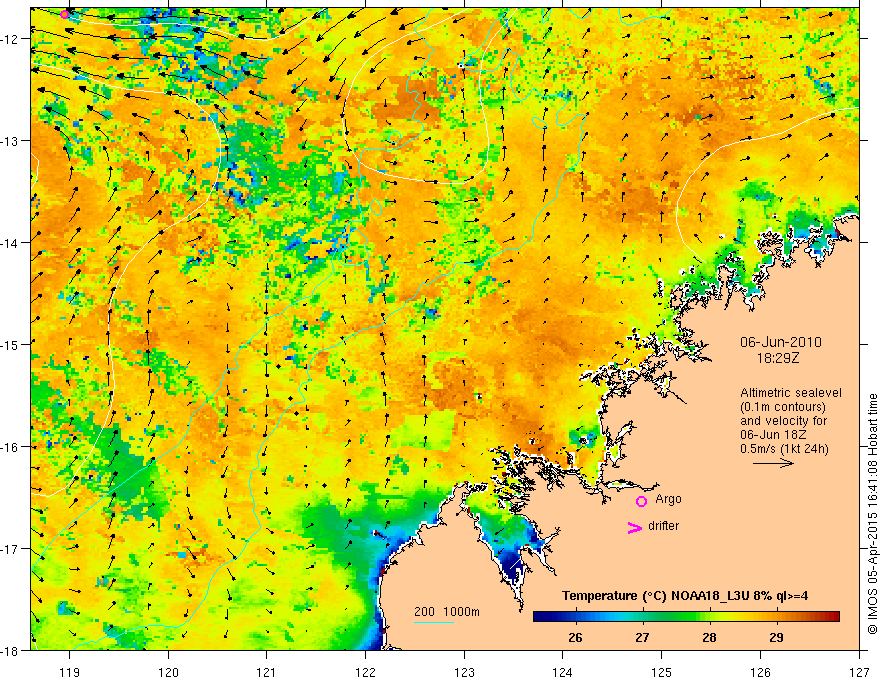
Task: Click the latitude label -13
Action: (x=10, y=141)
